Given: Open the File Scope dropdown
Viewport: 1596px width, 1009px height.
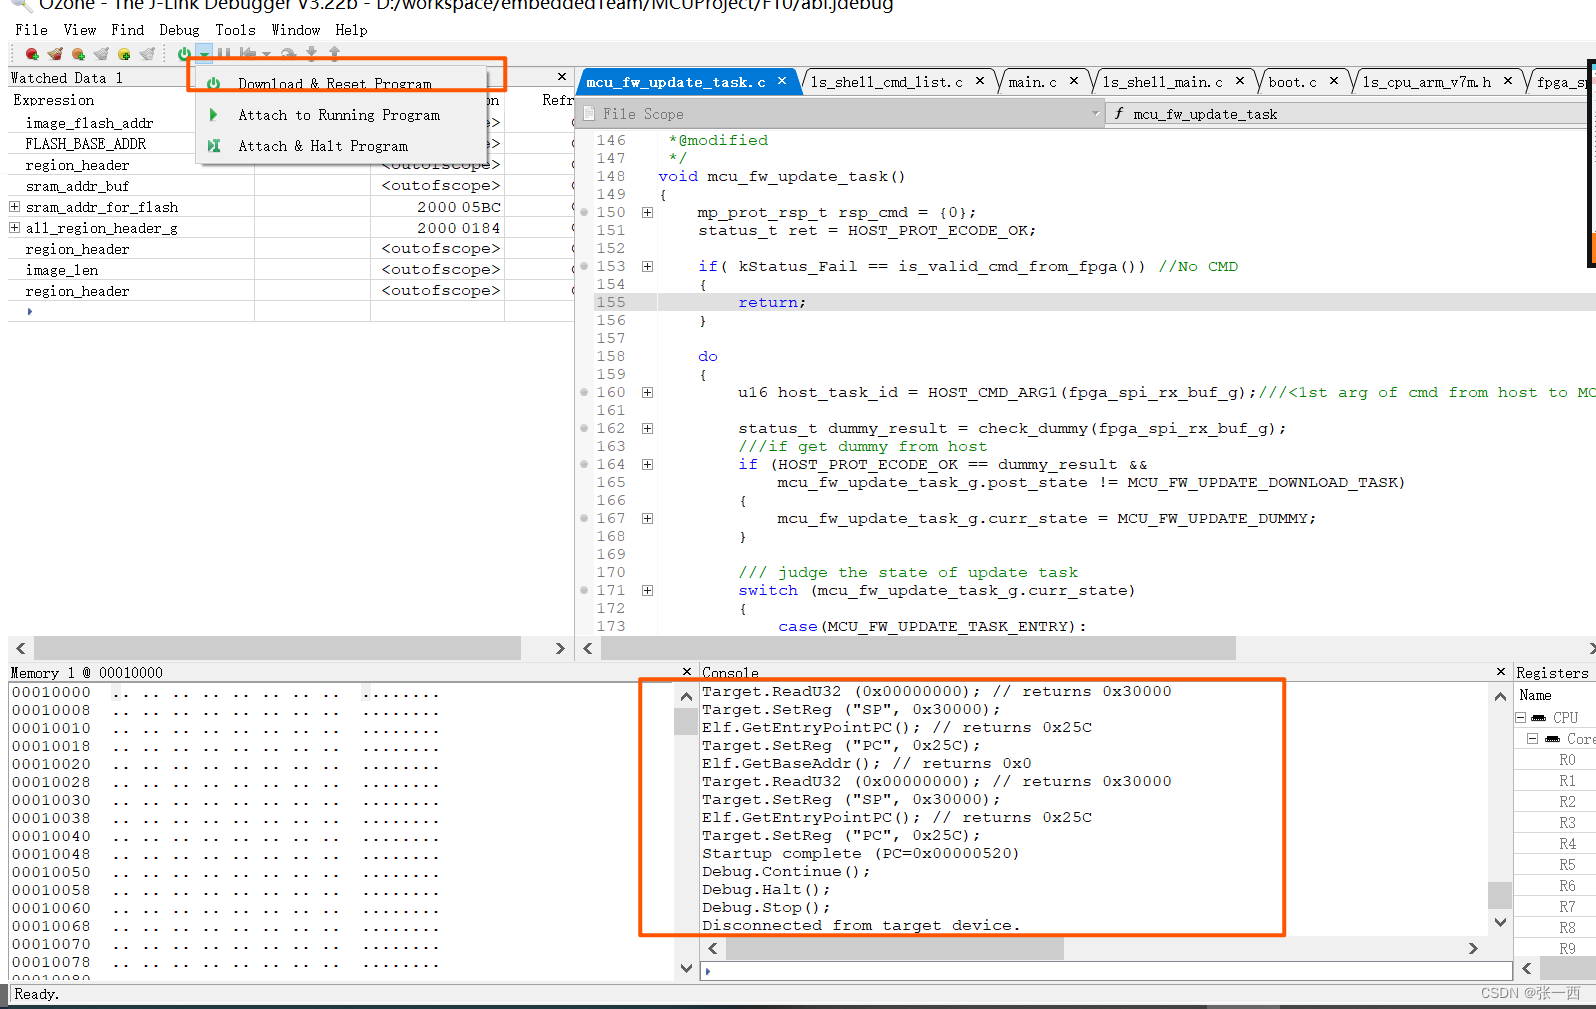Looking at the screenshot, I should coord(1095,114).
